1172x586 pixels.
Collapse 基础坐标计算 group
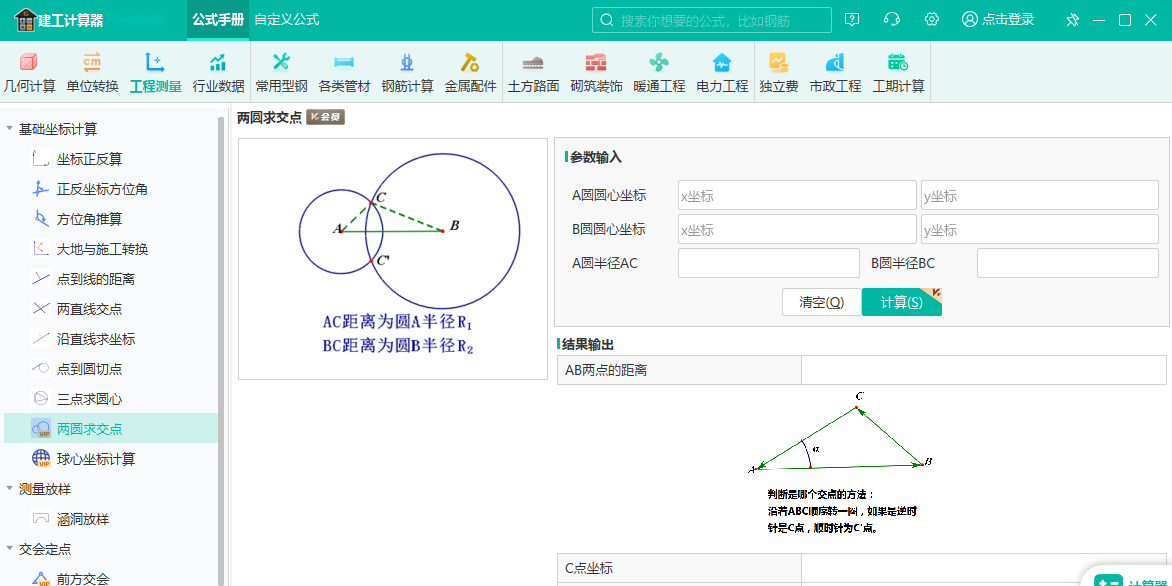[x=10, y=129]
